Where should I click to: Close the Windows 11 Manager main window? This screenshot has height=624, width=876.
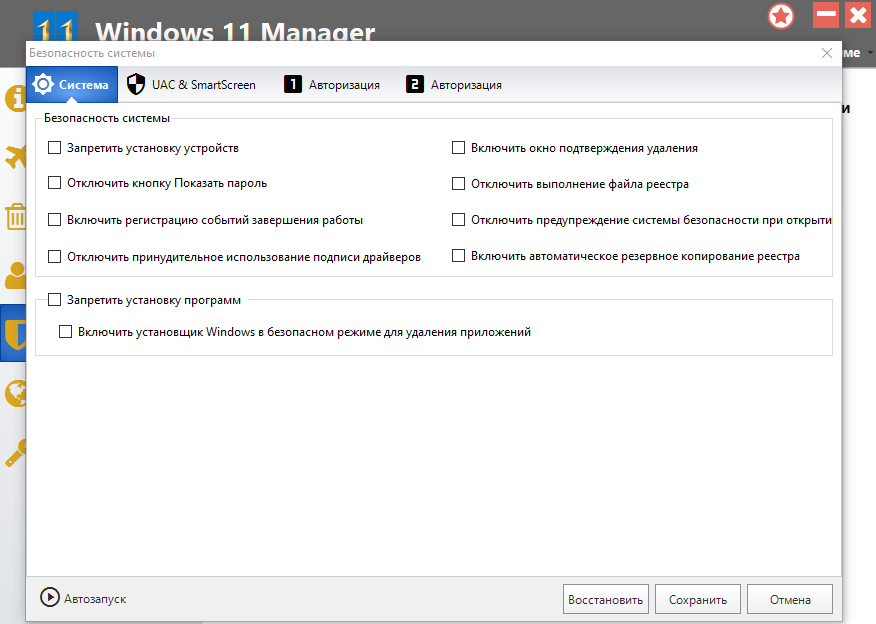[x=859, y=15]
